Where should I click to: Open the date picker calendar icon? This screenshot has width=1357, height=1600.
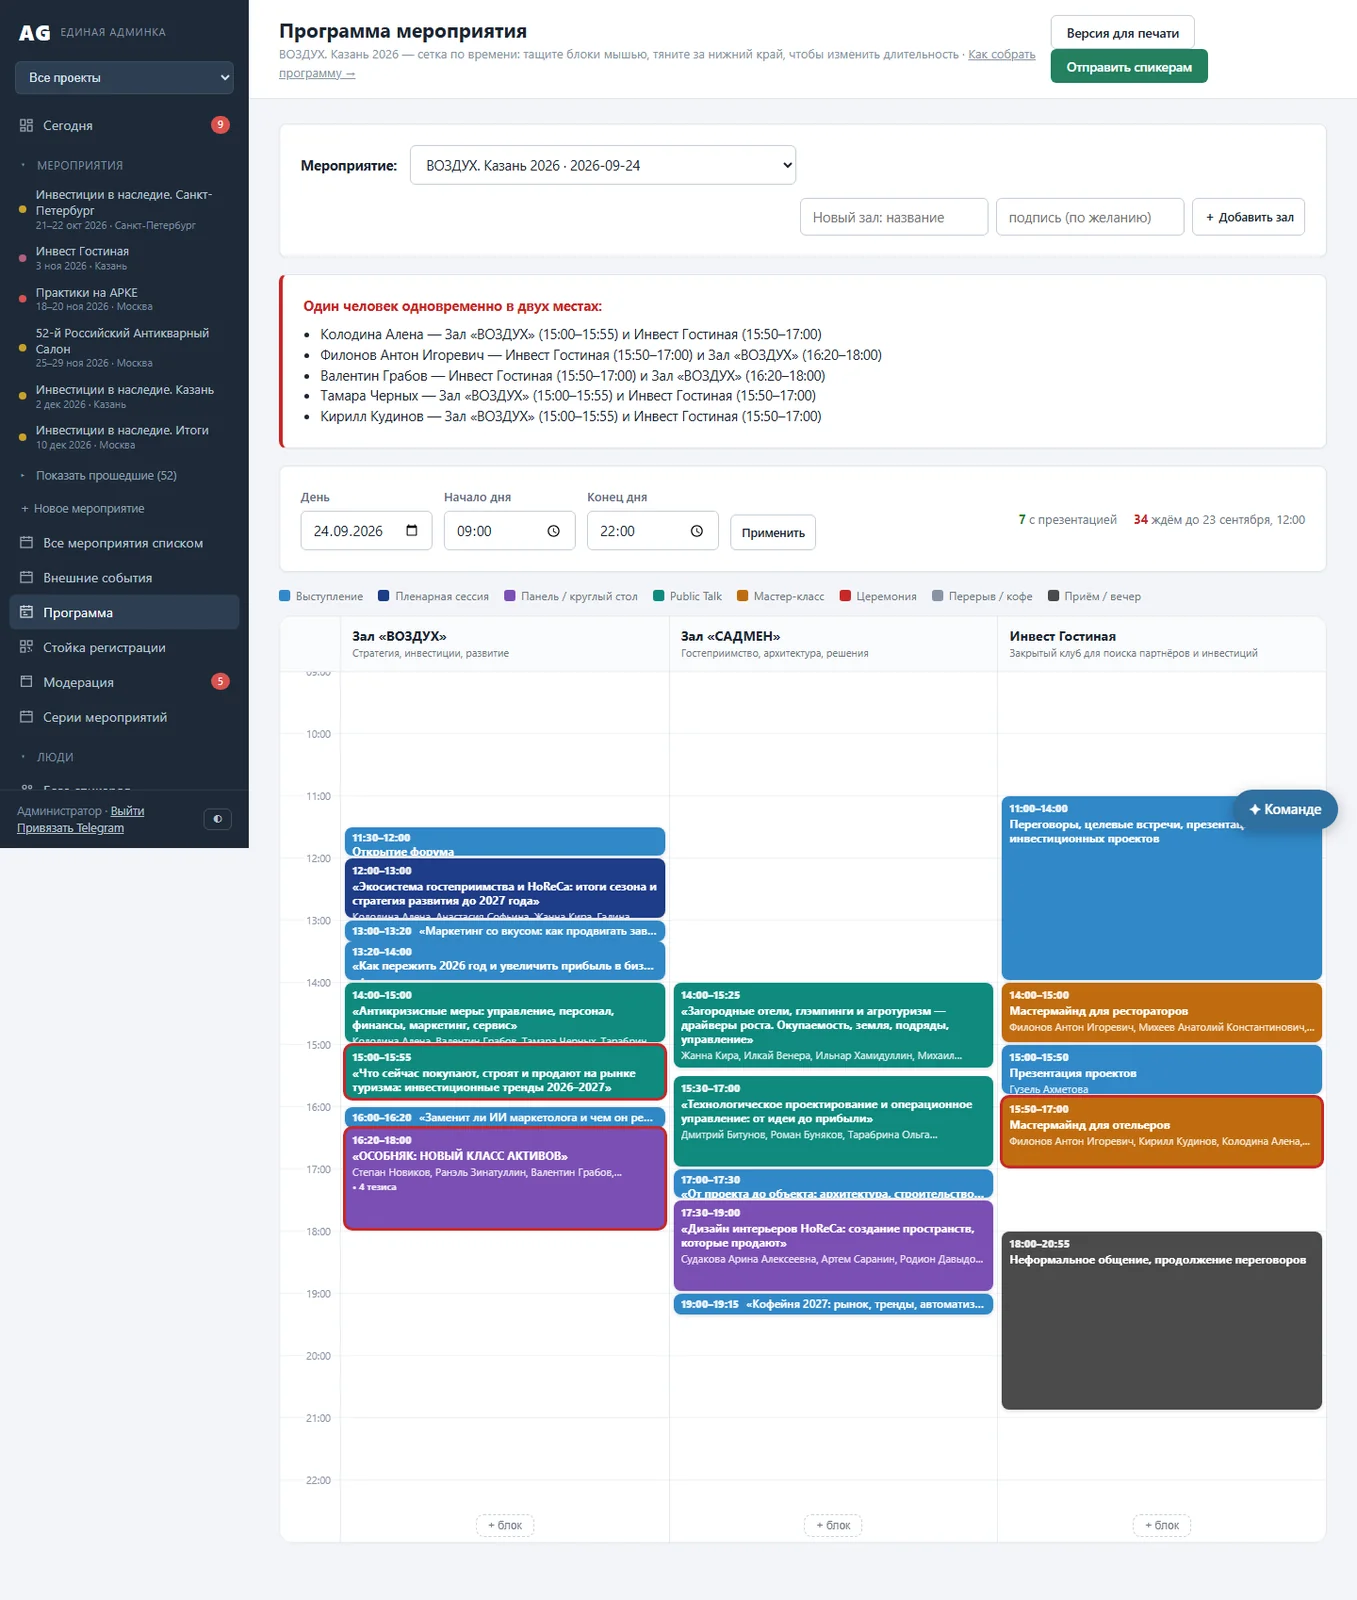point(412,531)
